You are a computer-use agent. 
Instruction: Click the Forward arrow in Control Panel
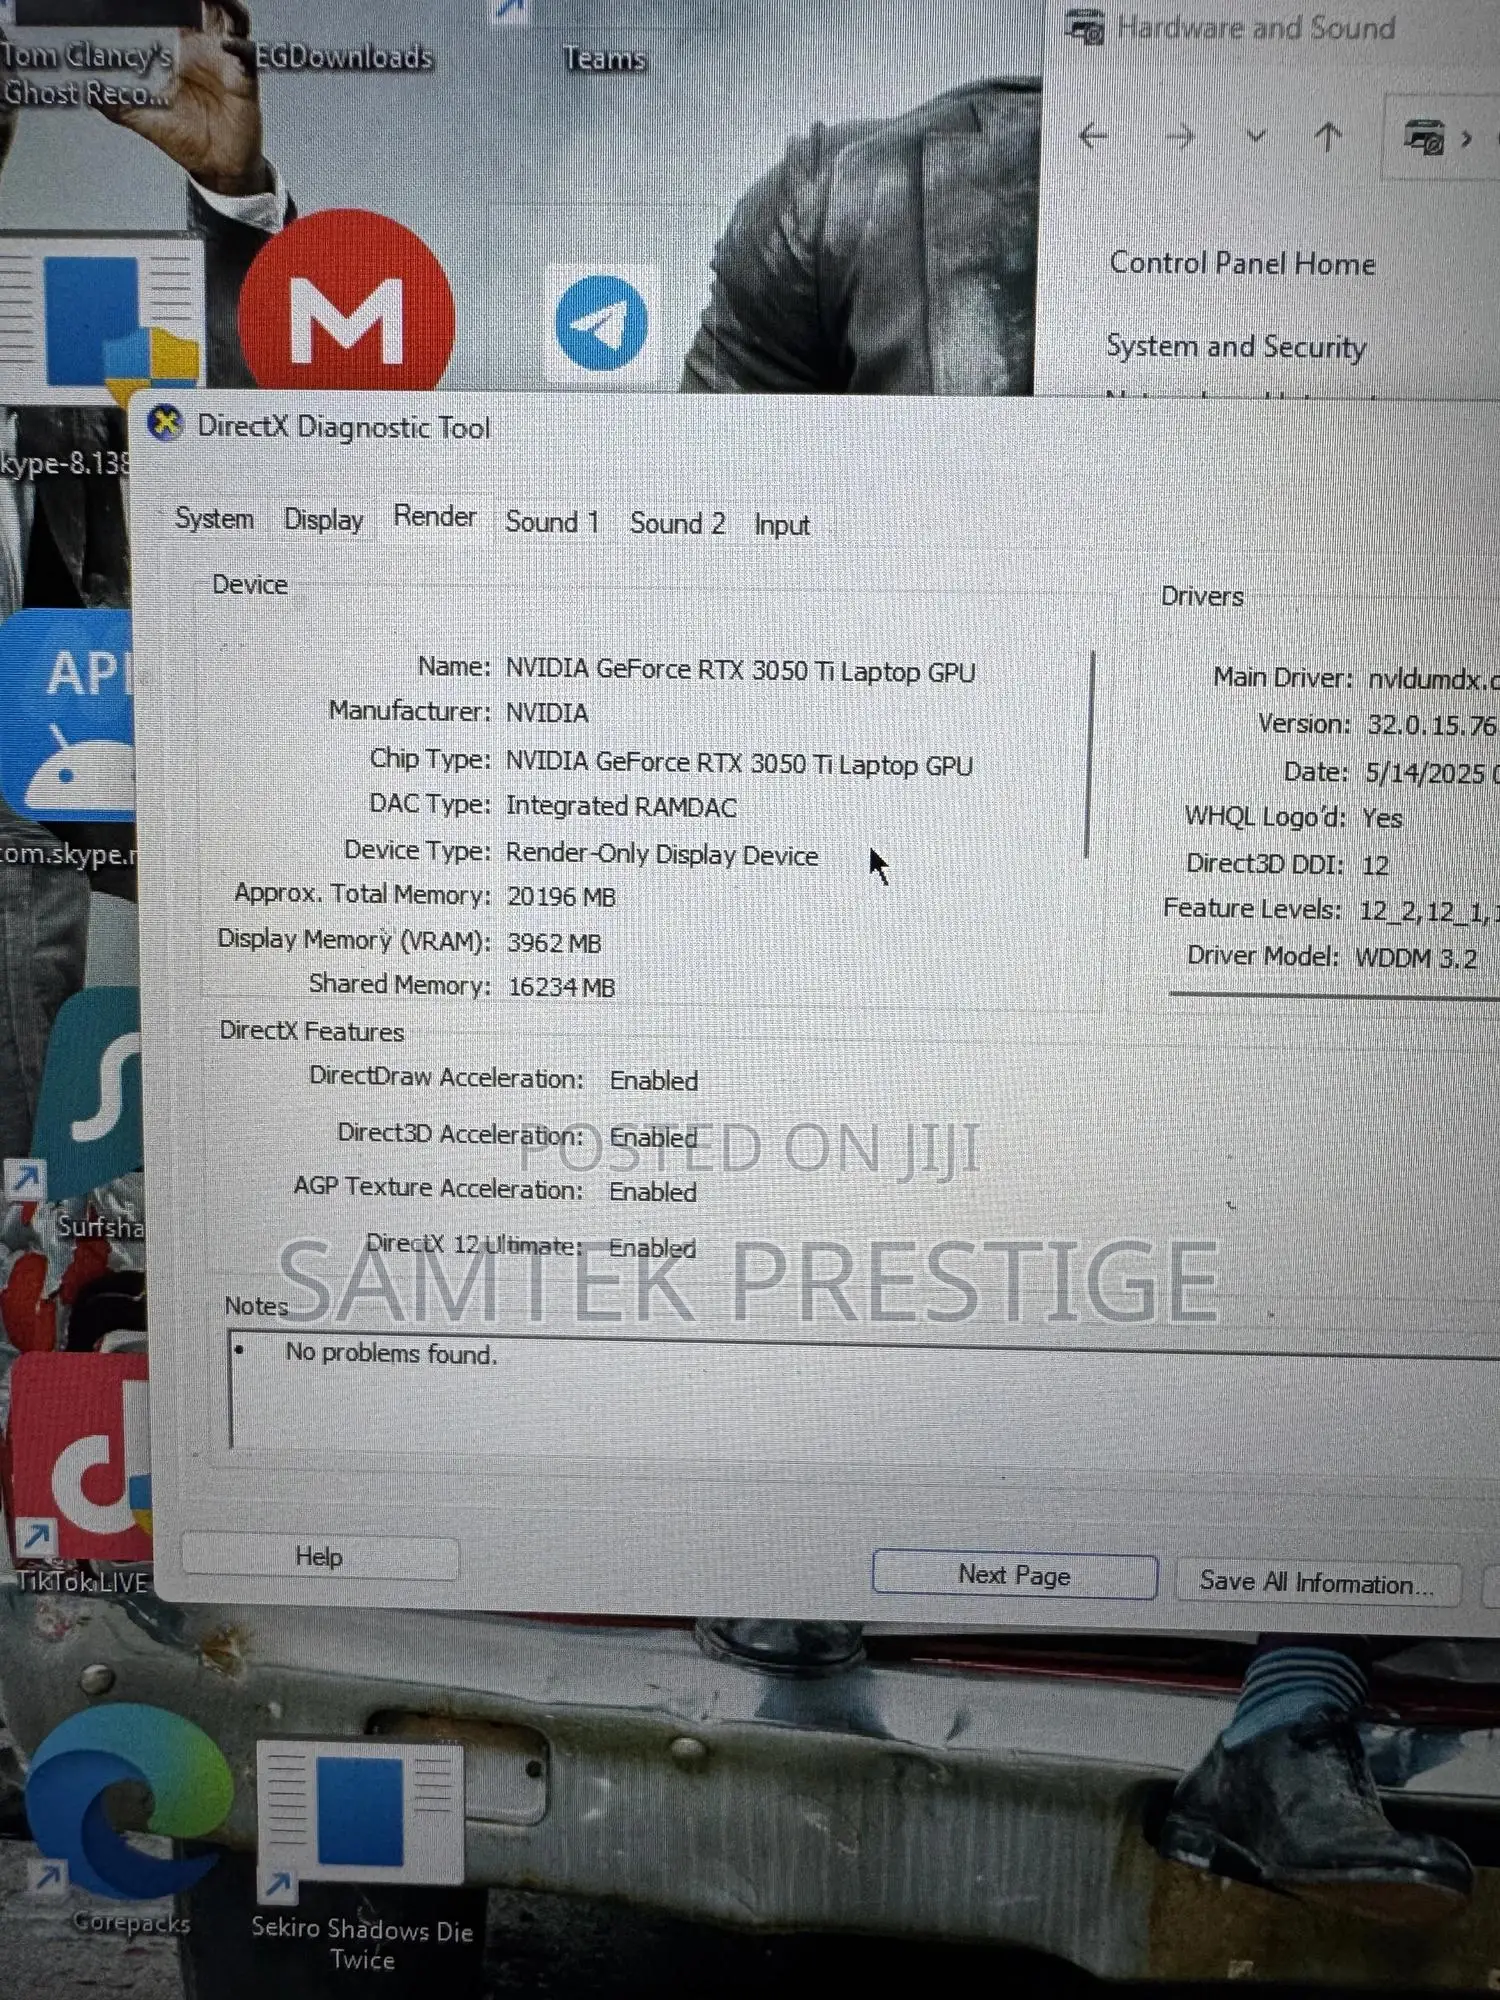coord(1180,136)
